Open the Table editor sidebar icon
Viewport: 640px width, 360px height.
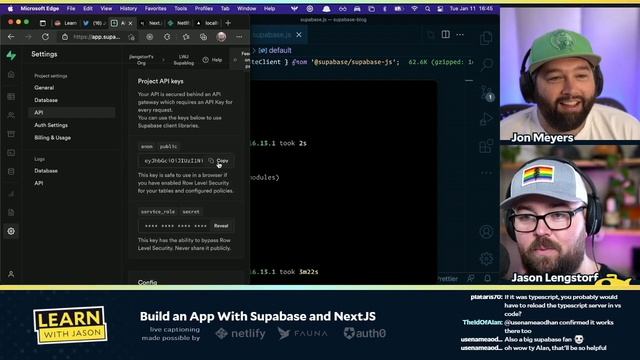(11, 97)
